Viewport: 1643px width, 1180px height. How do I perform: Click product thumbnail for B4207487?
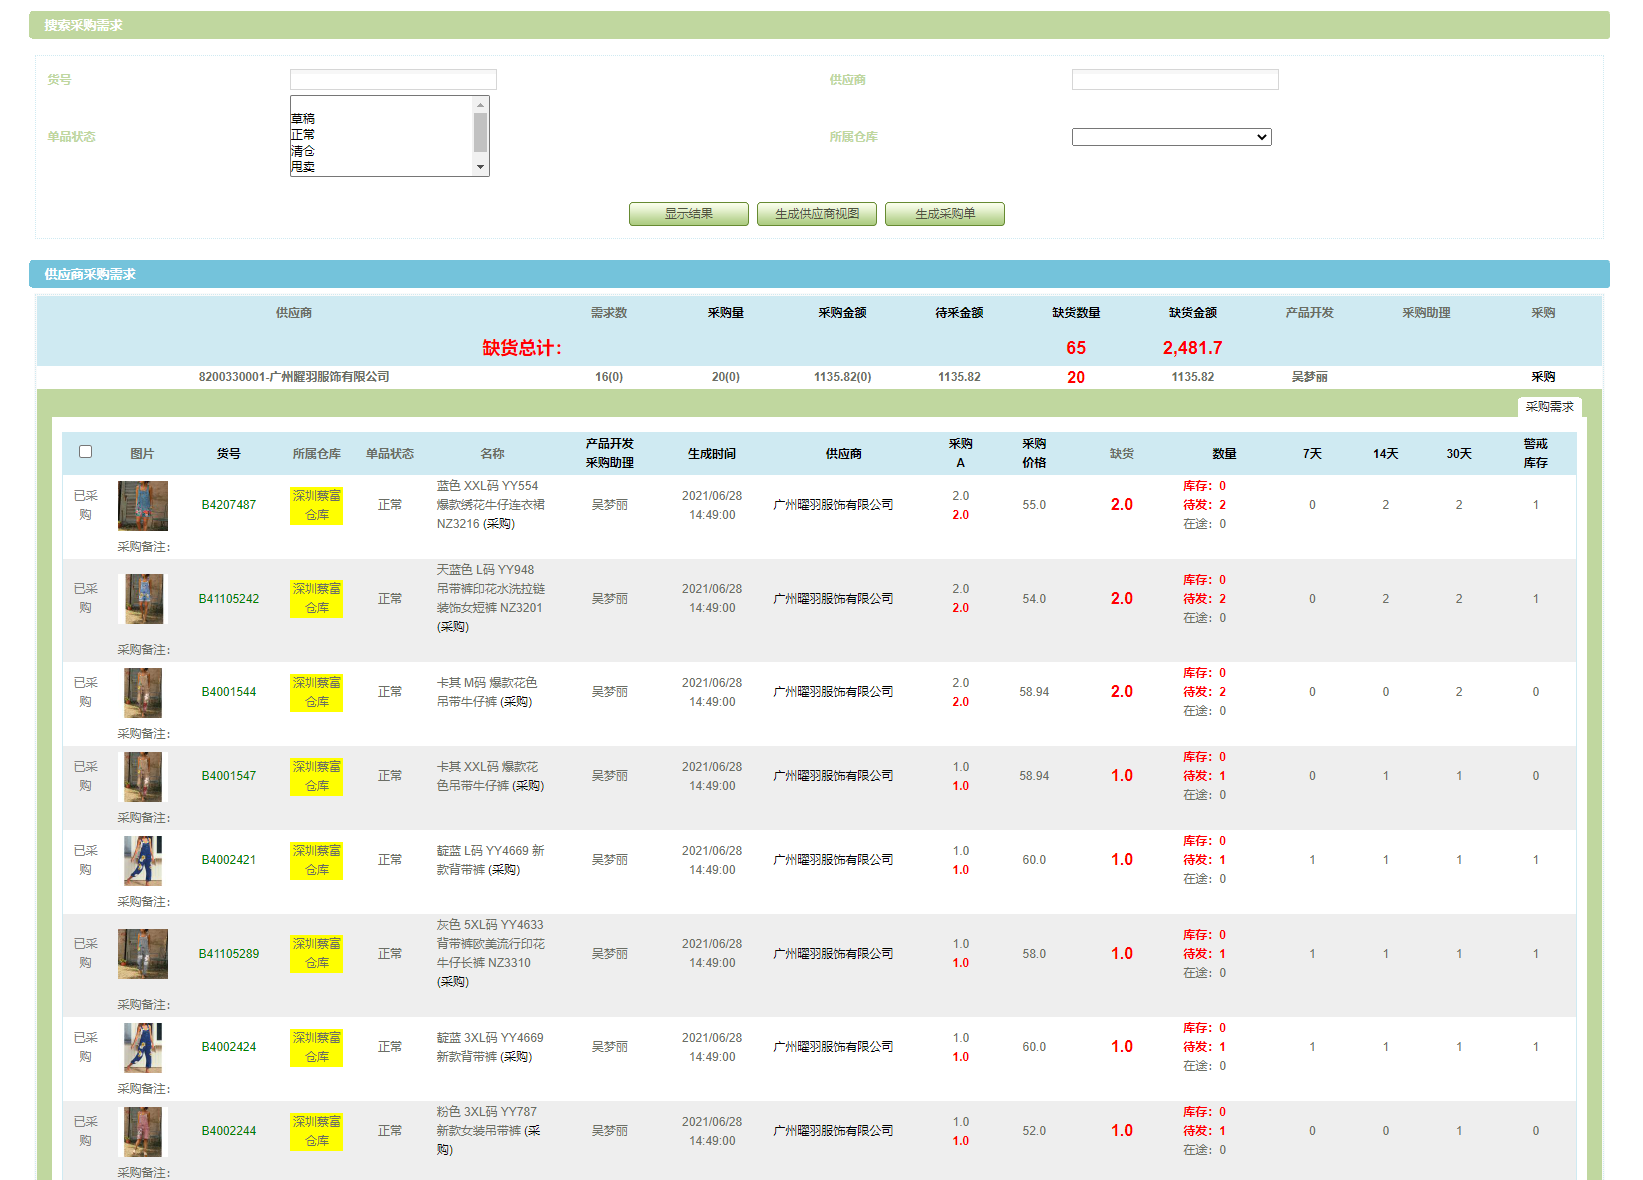(142, 505)
